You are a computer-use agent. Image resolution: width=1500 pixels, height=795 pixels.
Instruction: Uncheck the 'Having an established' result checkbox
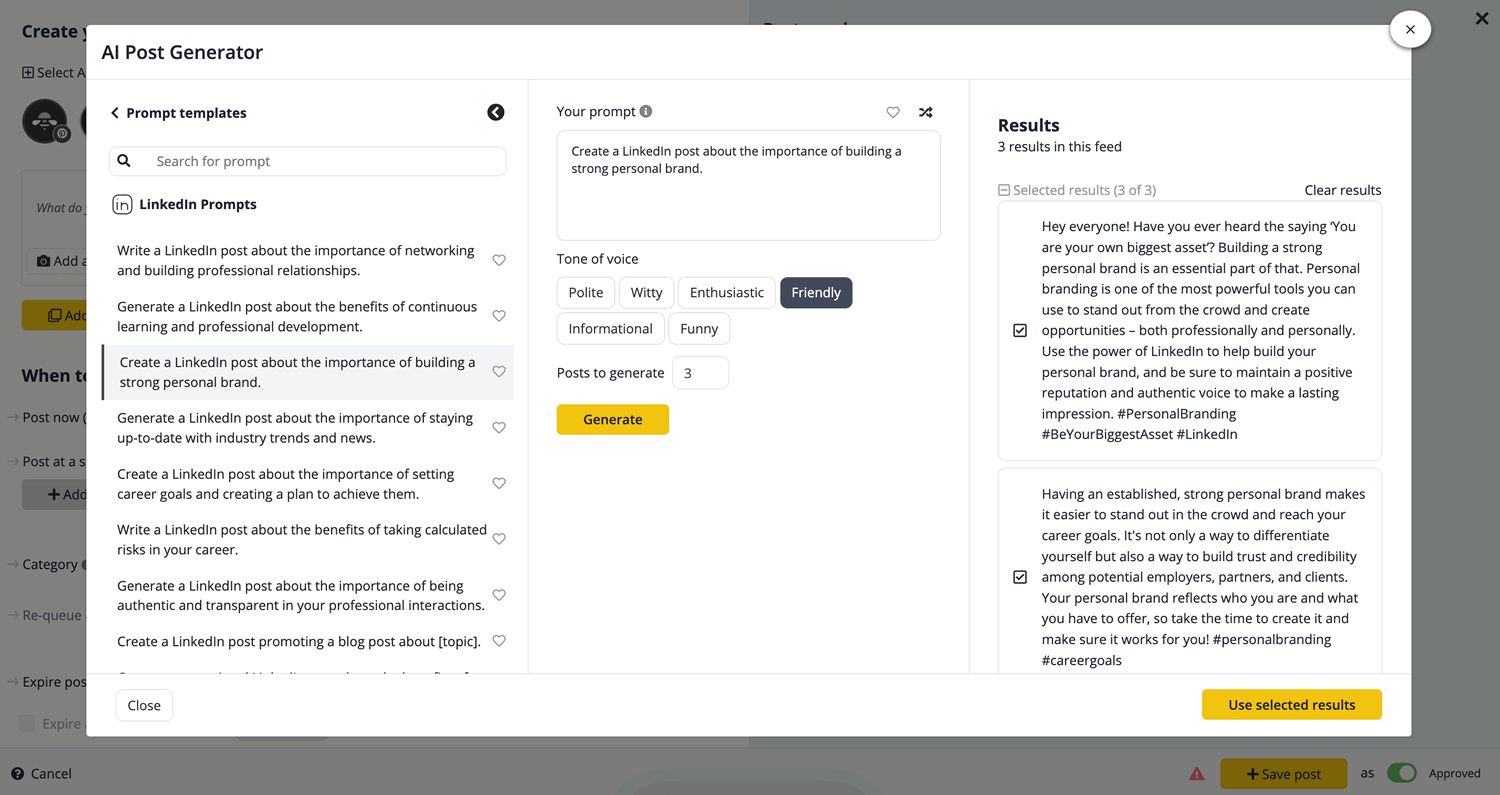pyautogui.click(x=1020, y=577)
